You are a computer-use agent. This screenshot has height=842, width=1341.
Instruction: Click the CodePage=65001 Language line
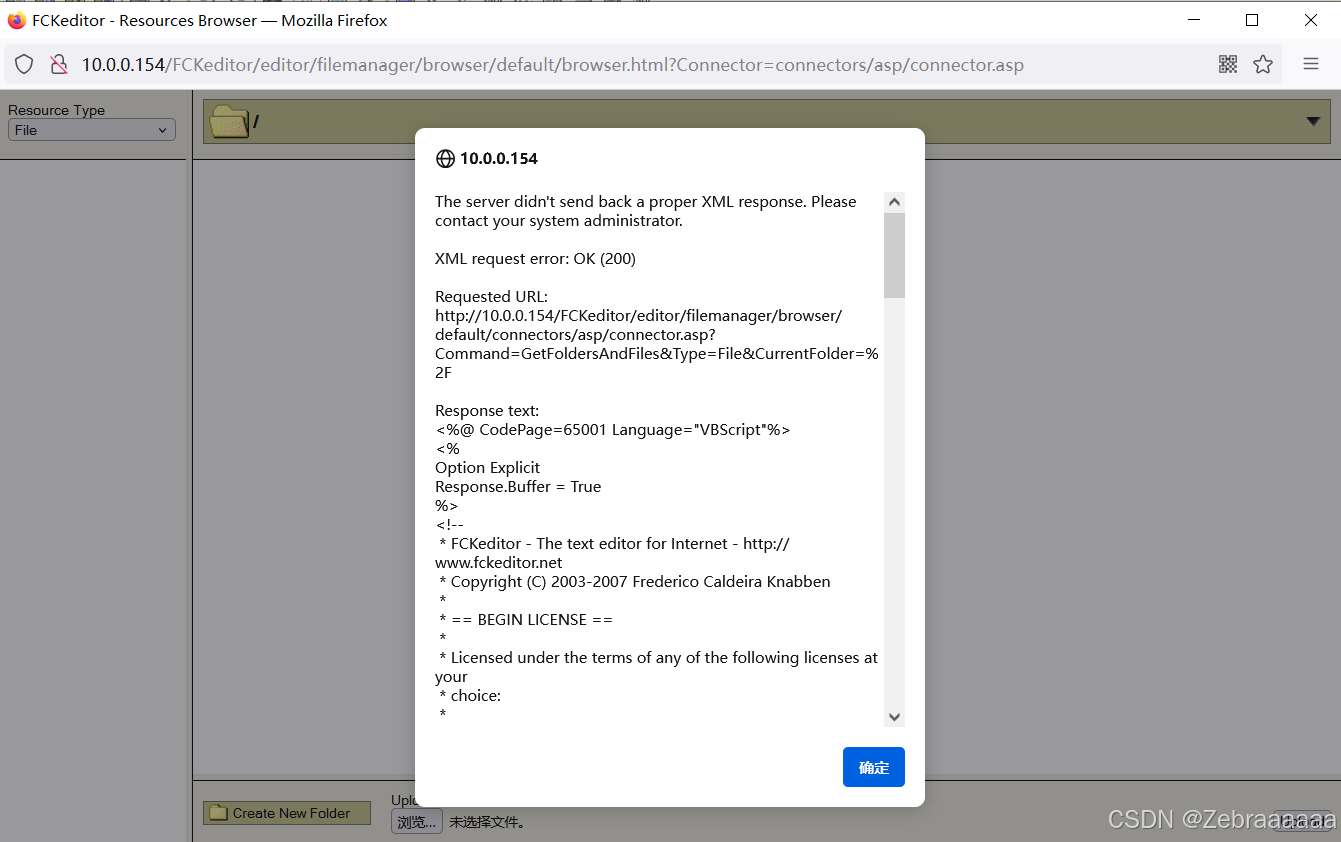(613, 430)
